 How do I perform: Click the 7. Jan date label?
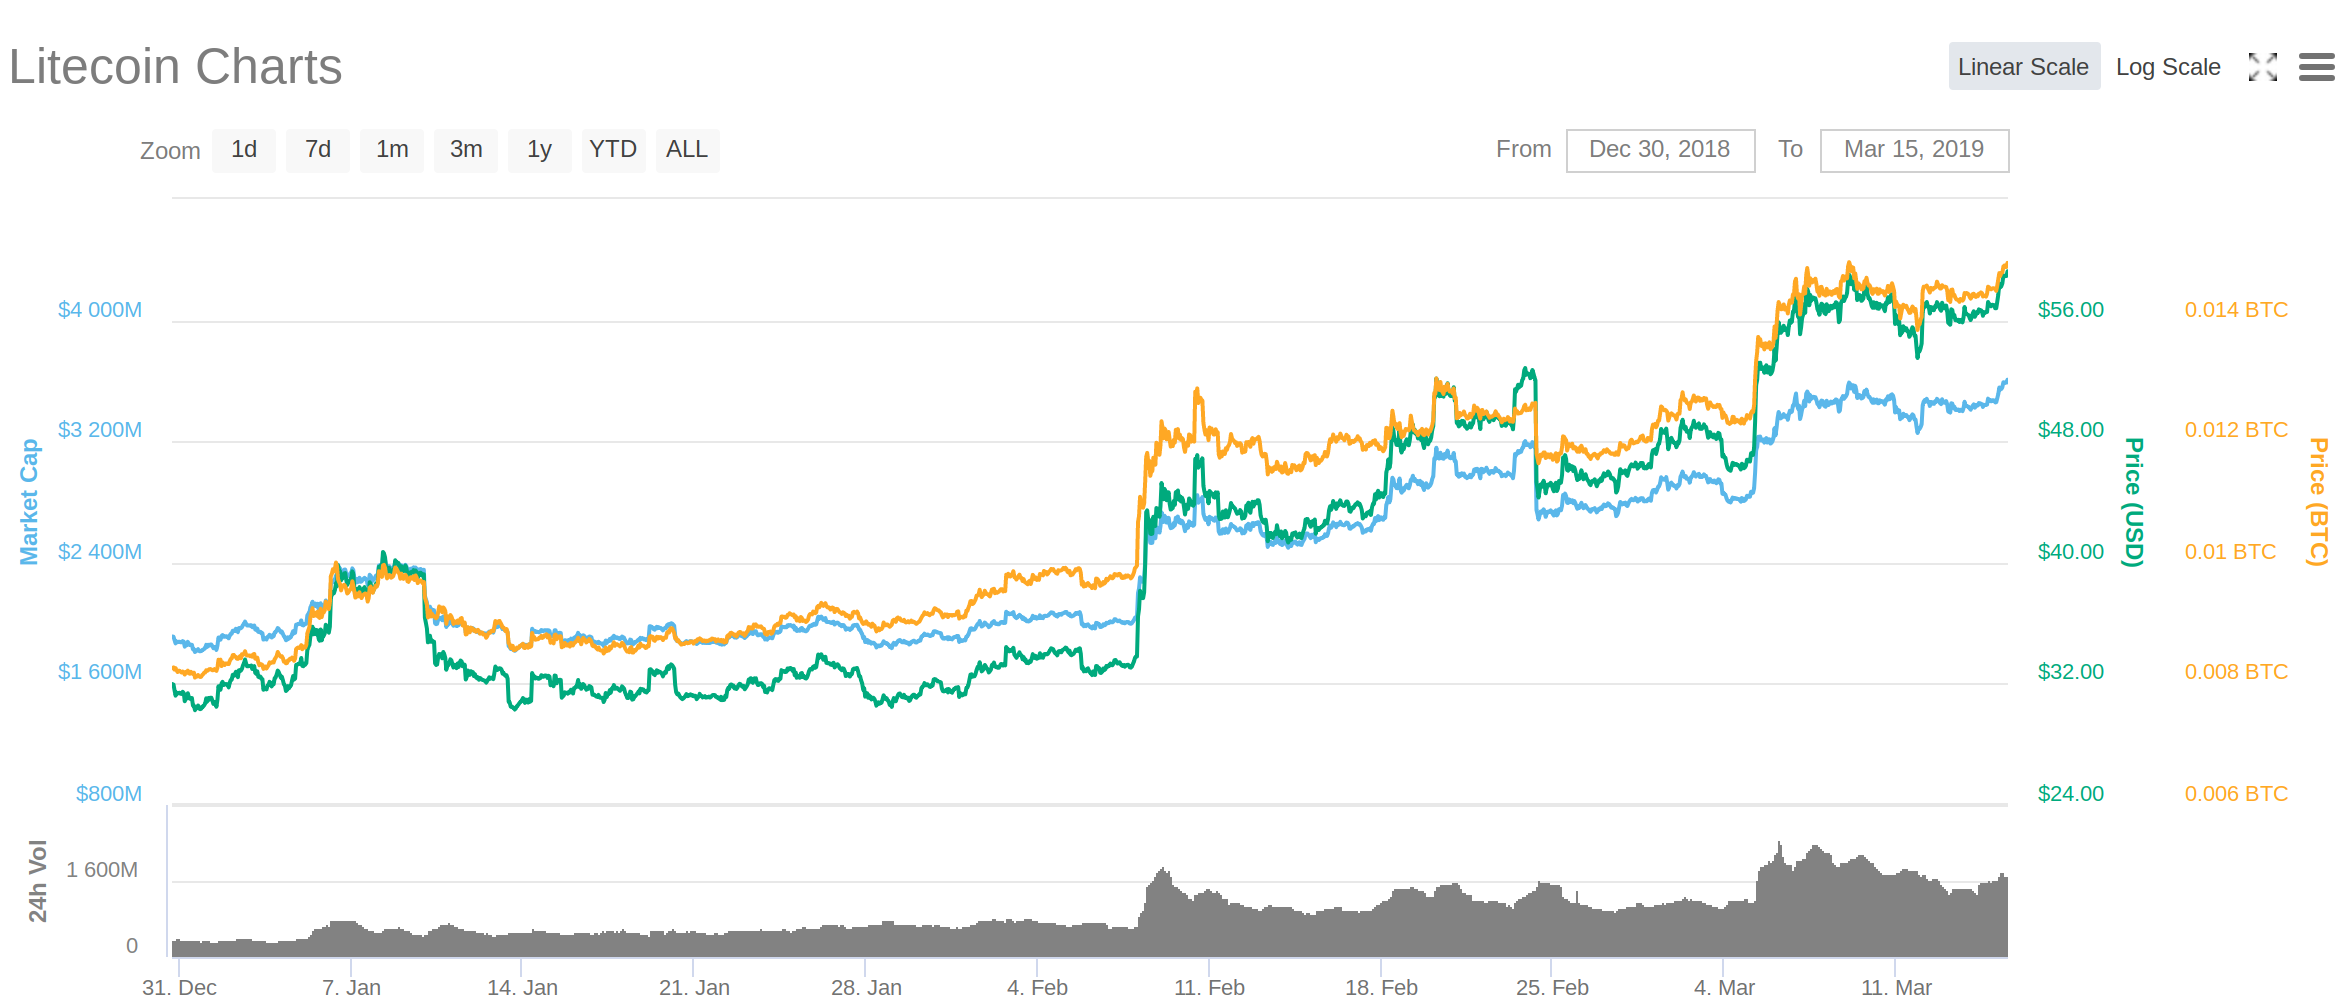pos(351,987)
